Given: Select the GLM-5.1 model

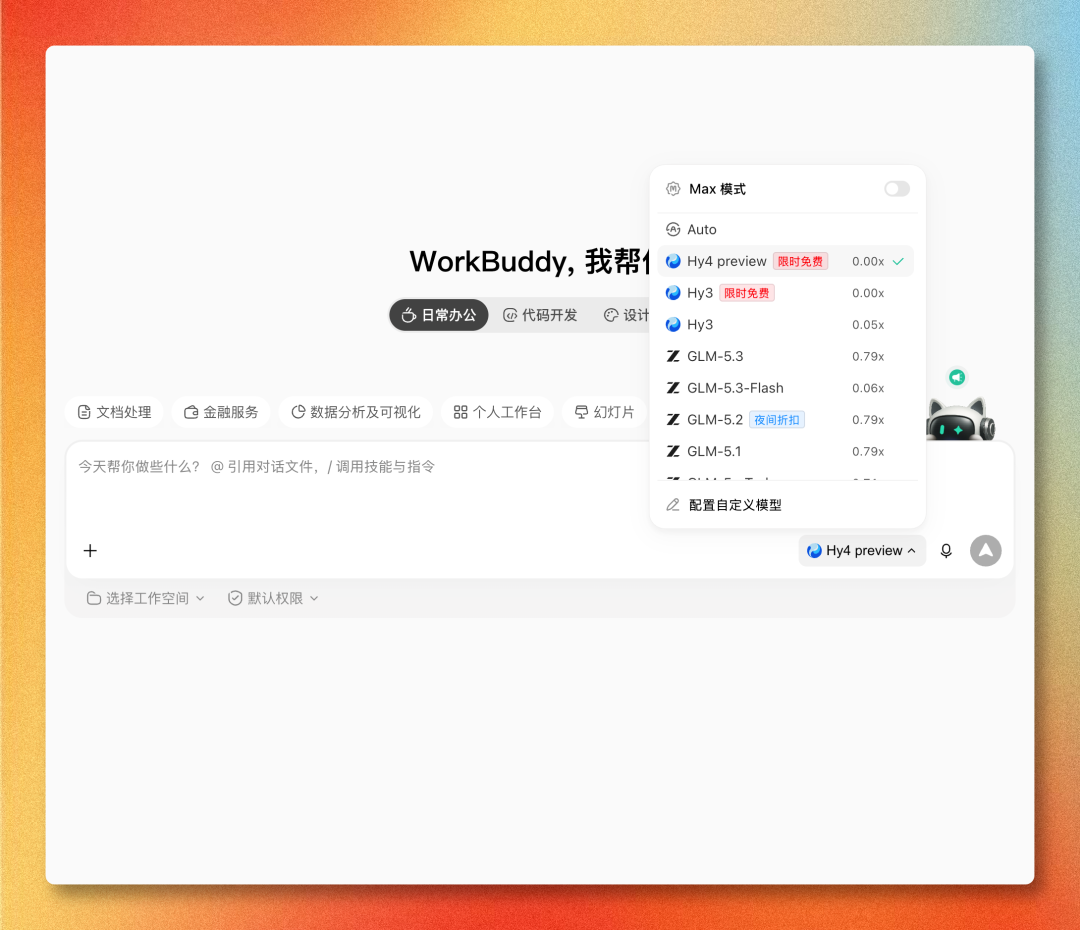Looking at the screenshot, I should pos(786,451).
